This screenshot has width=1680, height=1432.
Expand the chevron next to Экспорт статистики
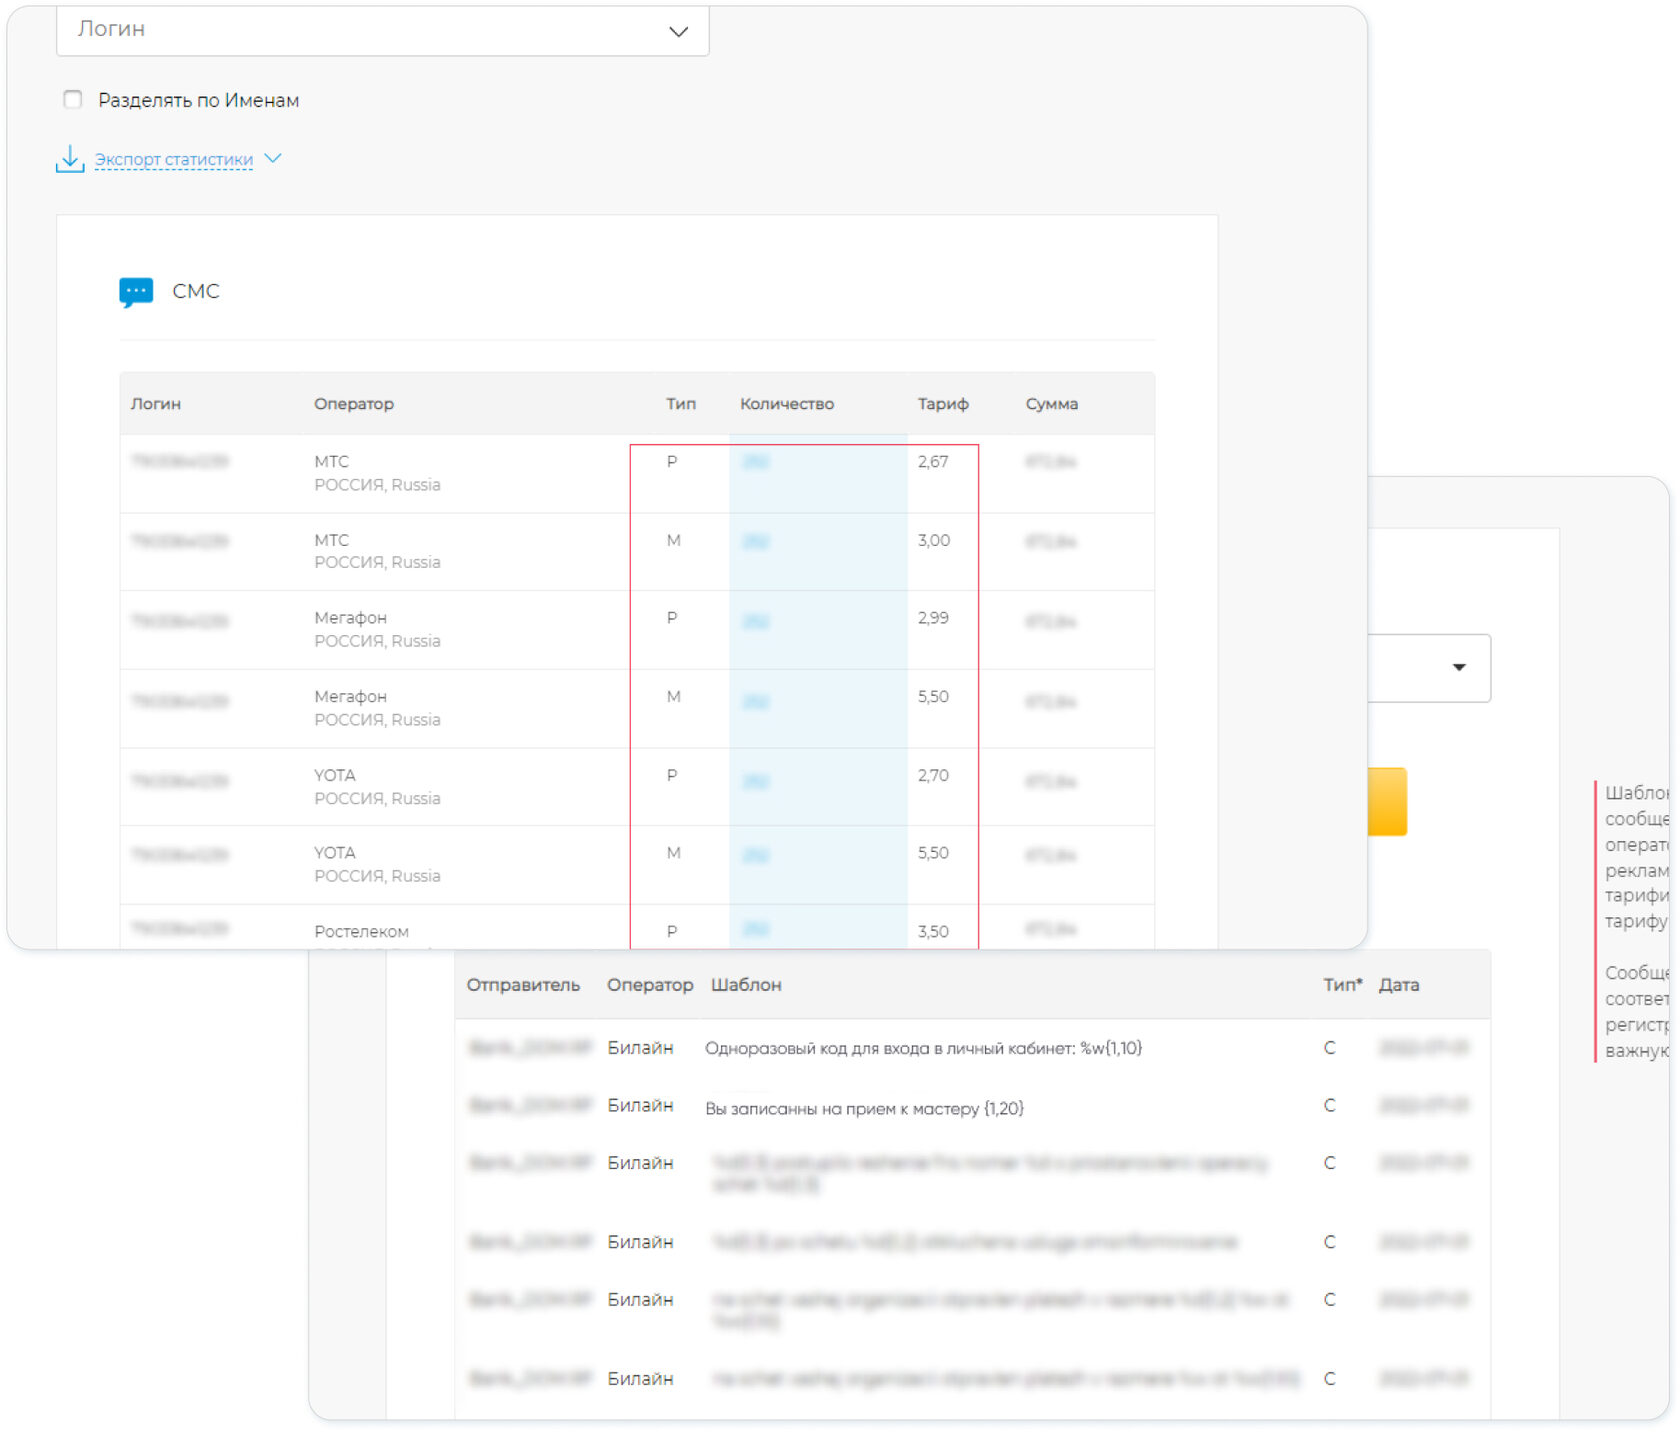(x=273, y=158)
